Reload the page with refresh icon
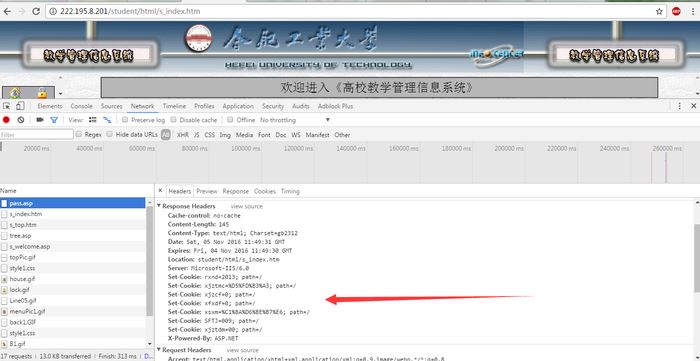 pos(36,12)
